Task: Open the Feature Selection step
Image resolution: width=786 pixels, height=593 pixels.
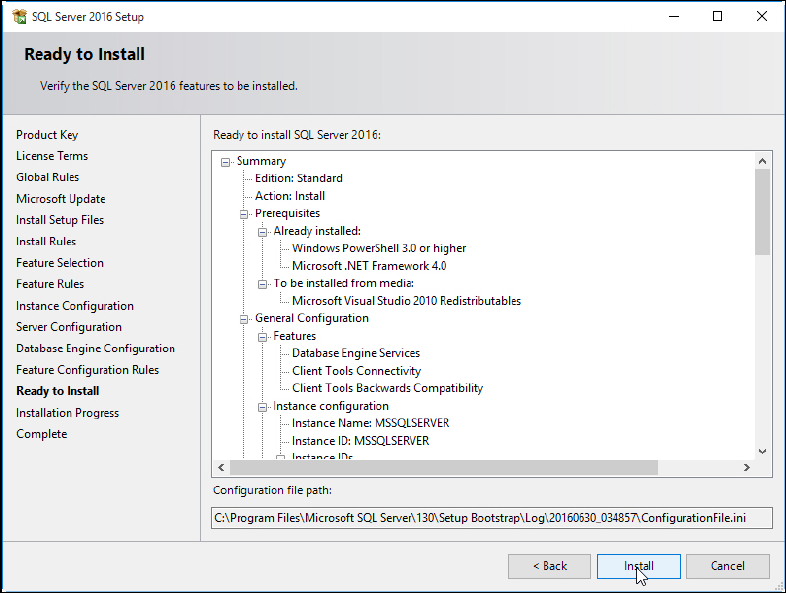Action: [60, 263]
